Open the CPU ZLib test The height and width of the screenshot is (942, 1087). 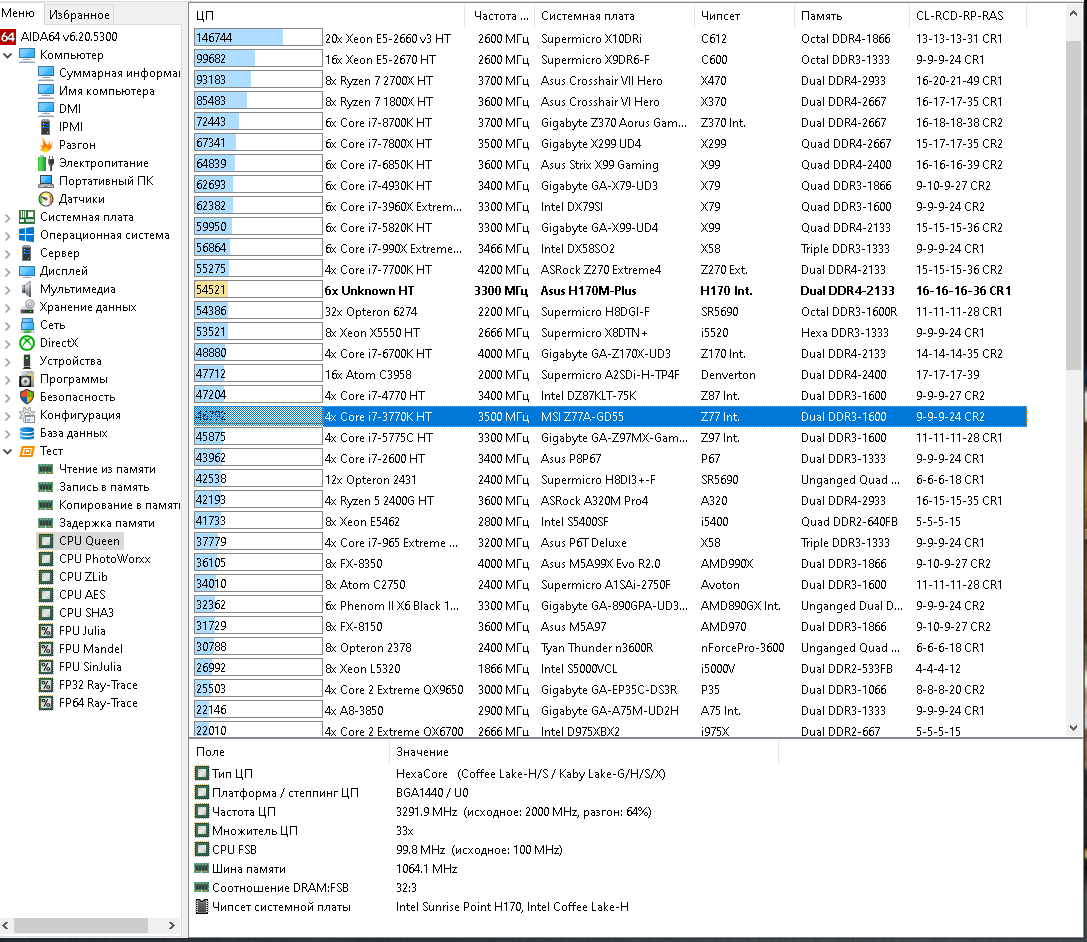point(83,577)
